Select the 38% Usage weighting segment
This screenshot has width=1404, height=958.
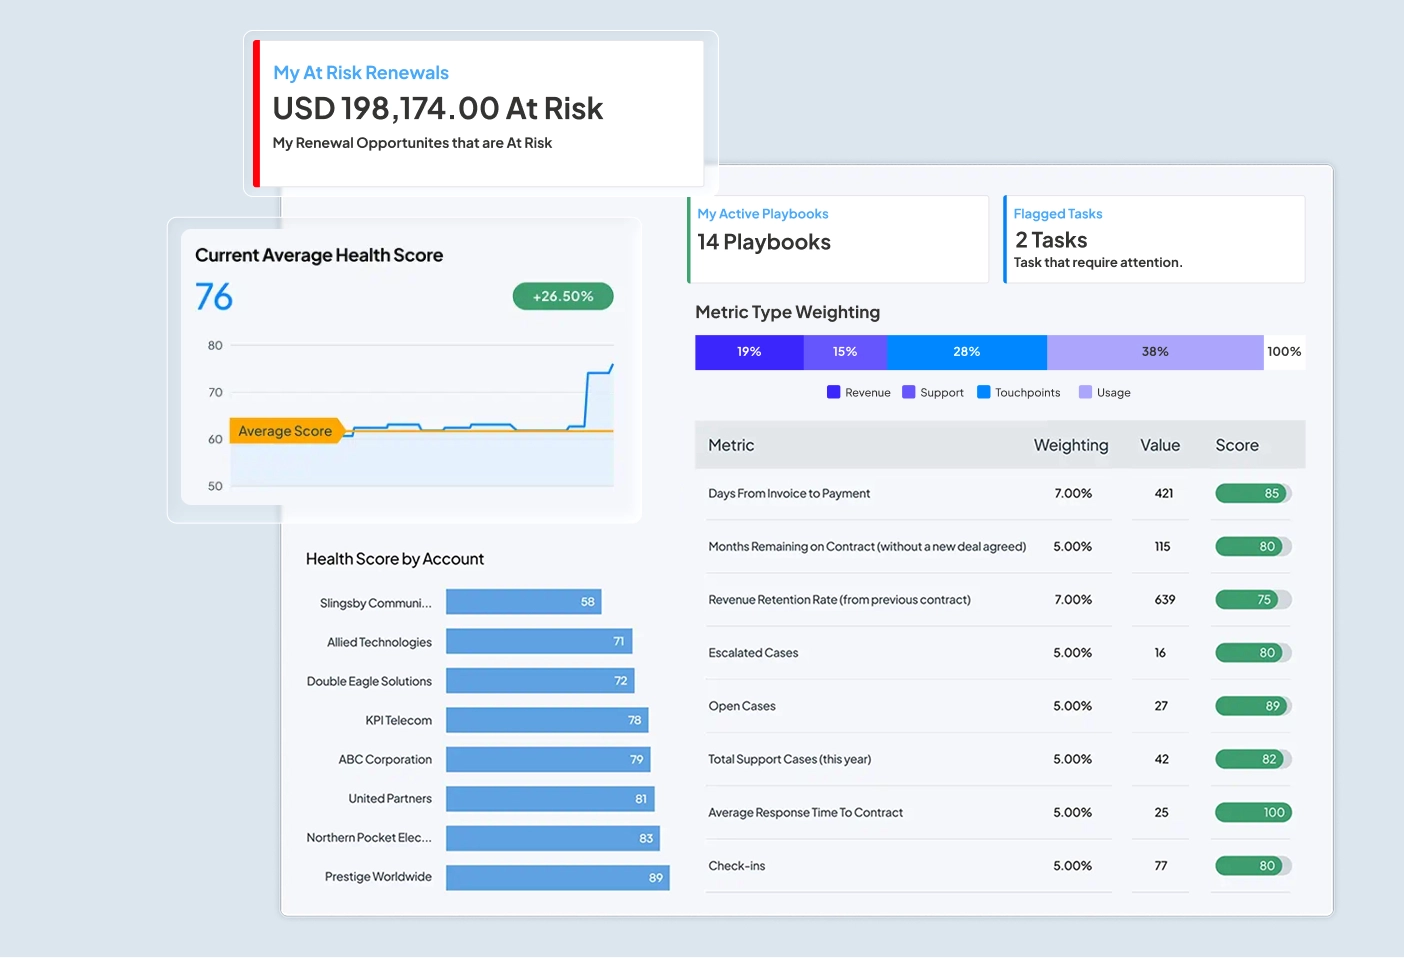1155,352
